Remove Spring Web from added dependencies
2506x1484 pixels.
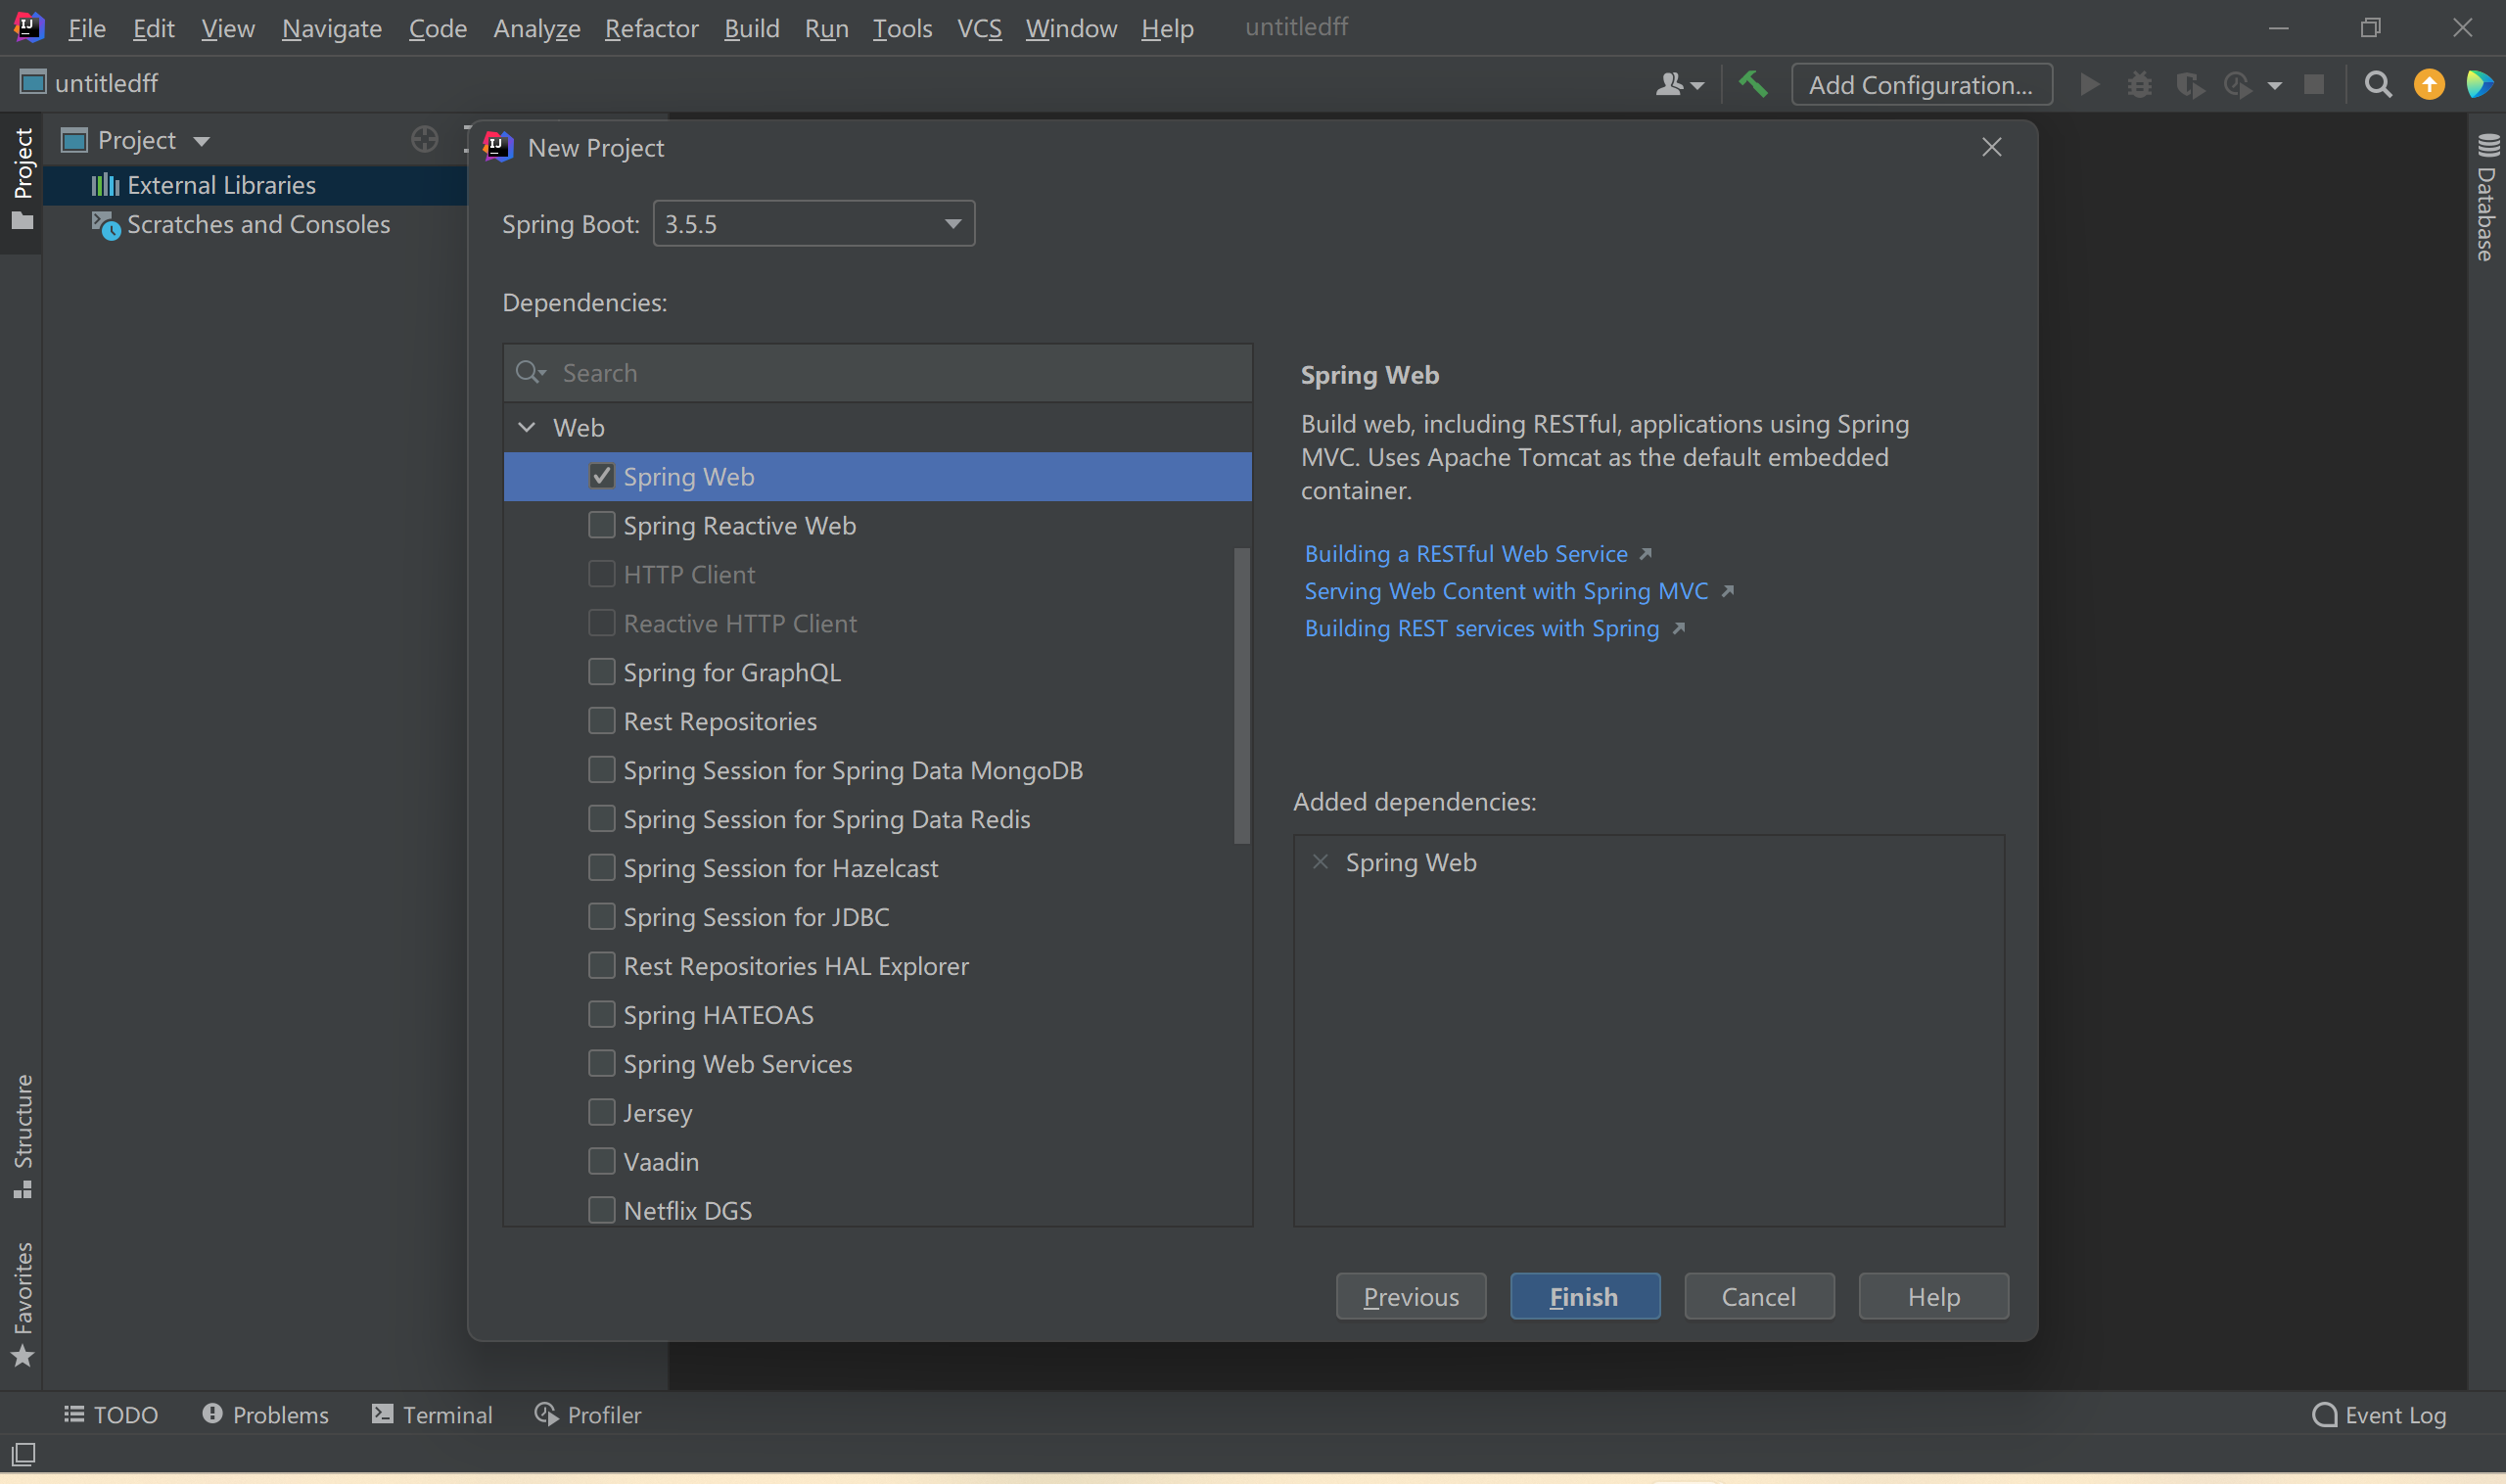(x=1320, y=862)
